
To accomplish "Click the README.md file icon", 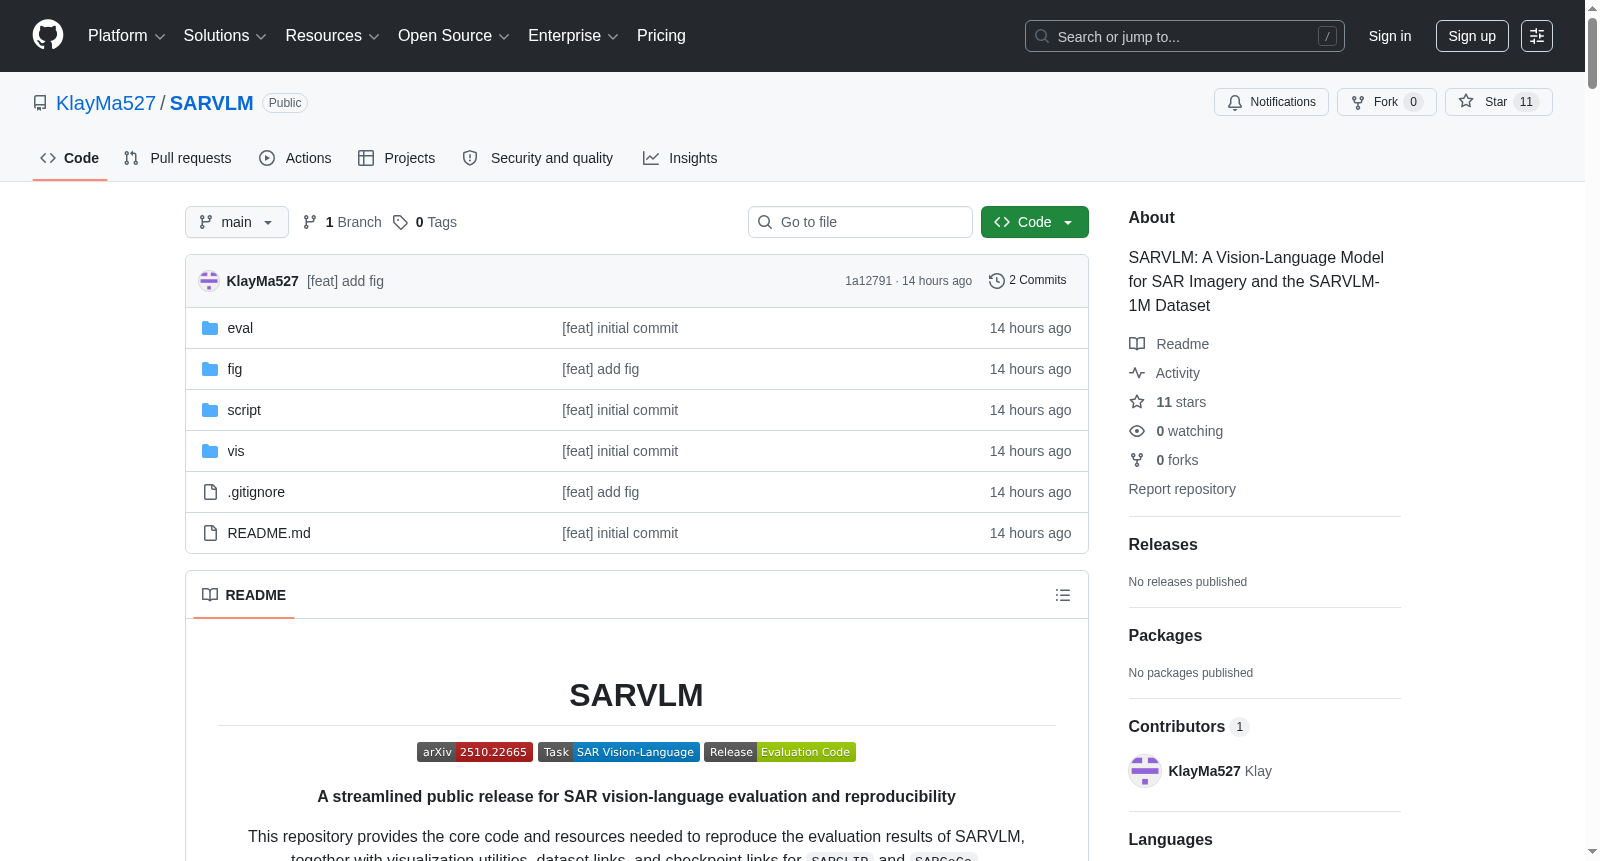I will (210, 533).
